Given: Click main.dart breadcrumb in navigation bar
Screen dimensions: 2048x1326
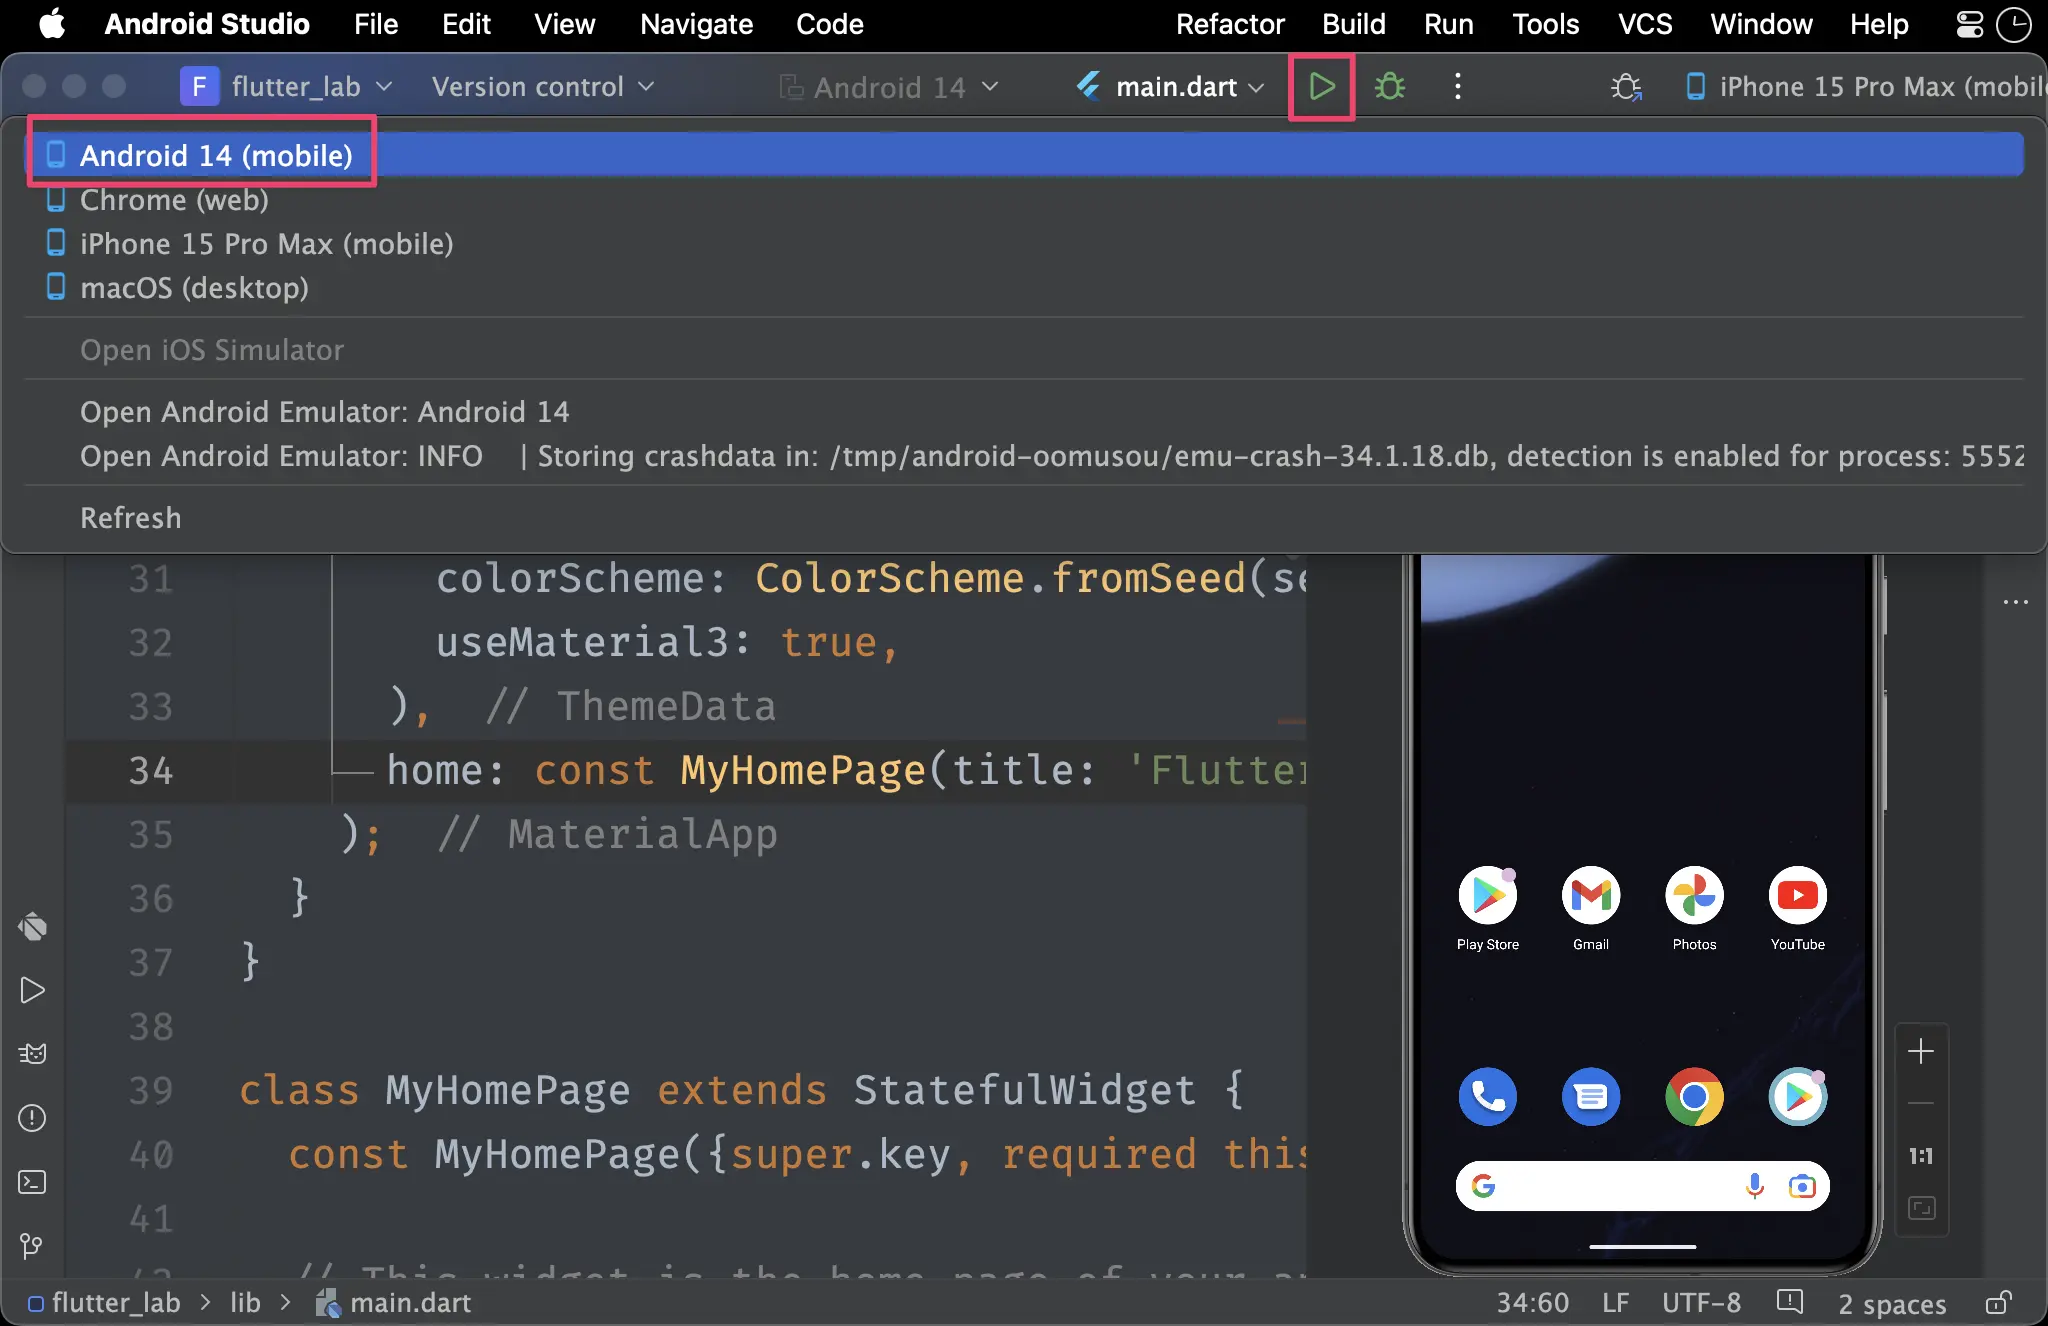Looking at the screenshot, I should pos(394,1302).
